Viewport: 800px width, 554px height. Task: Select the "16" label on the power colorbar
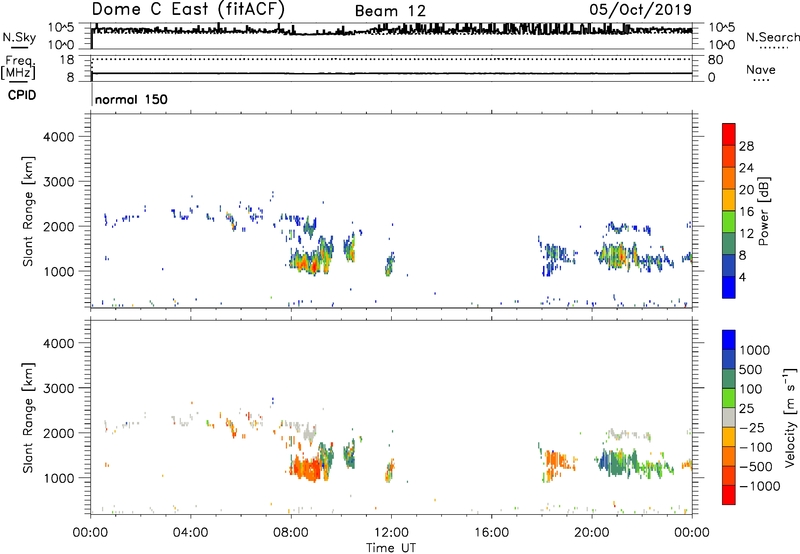pyautogui.click(x=746, y=212)
